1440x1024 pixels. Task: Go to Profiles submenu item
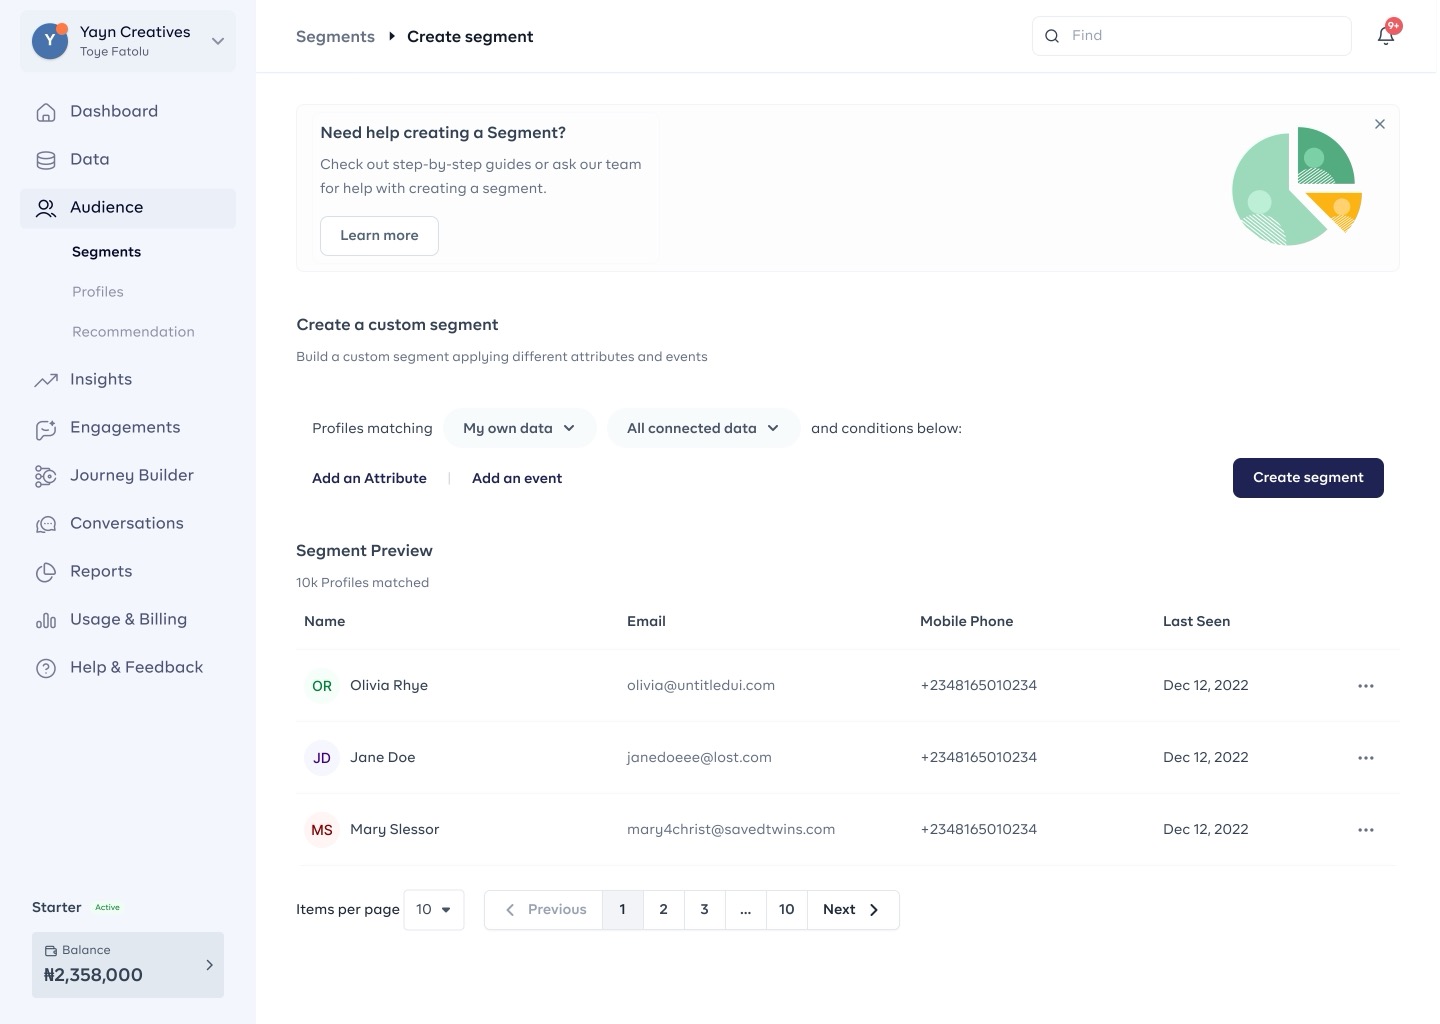pyautogui.click(x=98, y=292)
